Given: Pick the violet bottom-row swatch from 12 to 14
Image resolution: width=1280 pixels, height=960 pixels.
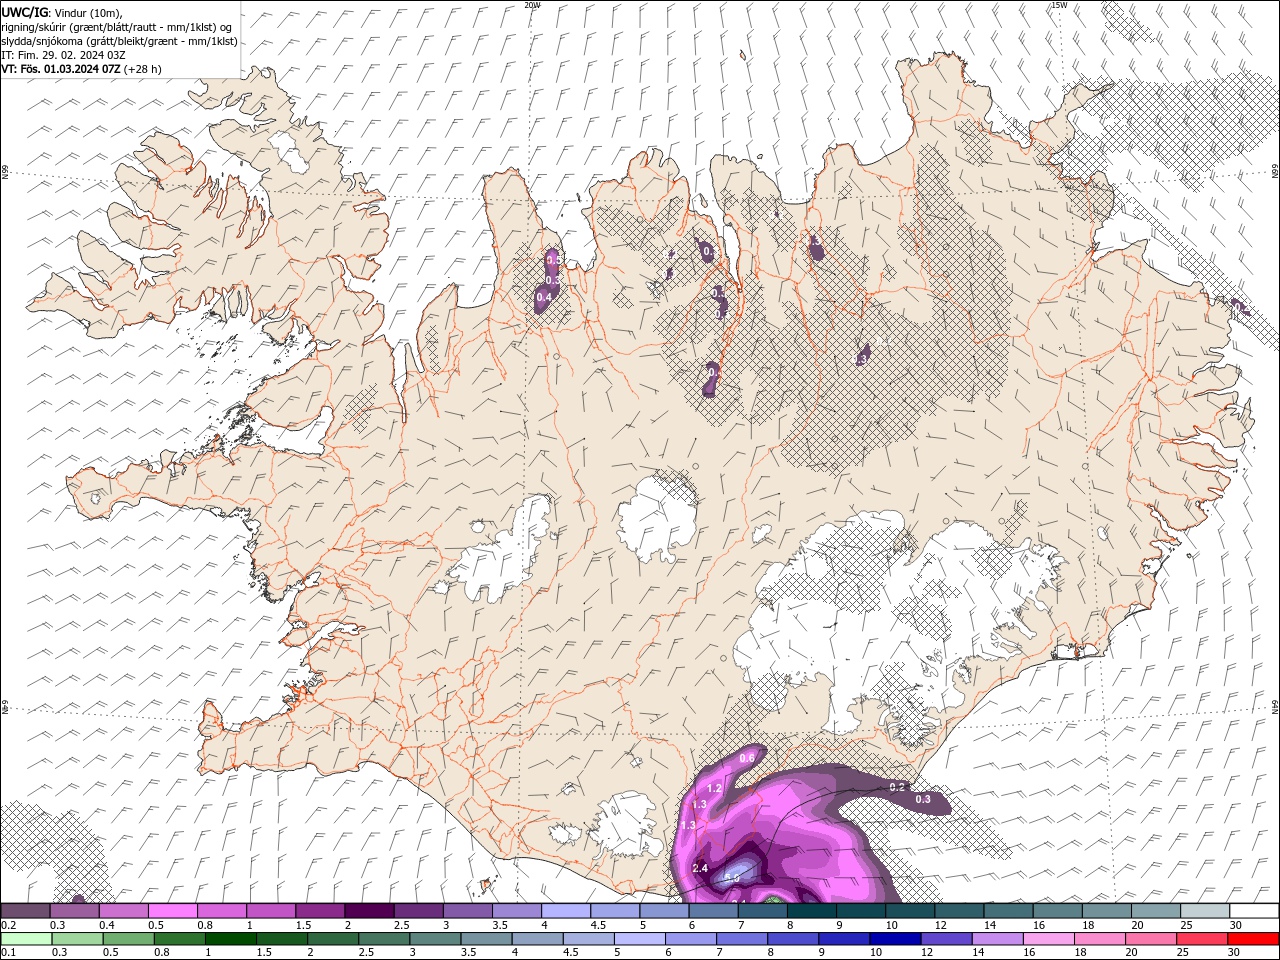Looking at the screenshot, I should [946, 939].
